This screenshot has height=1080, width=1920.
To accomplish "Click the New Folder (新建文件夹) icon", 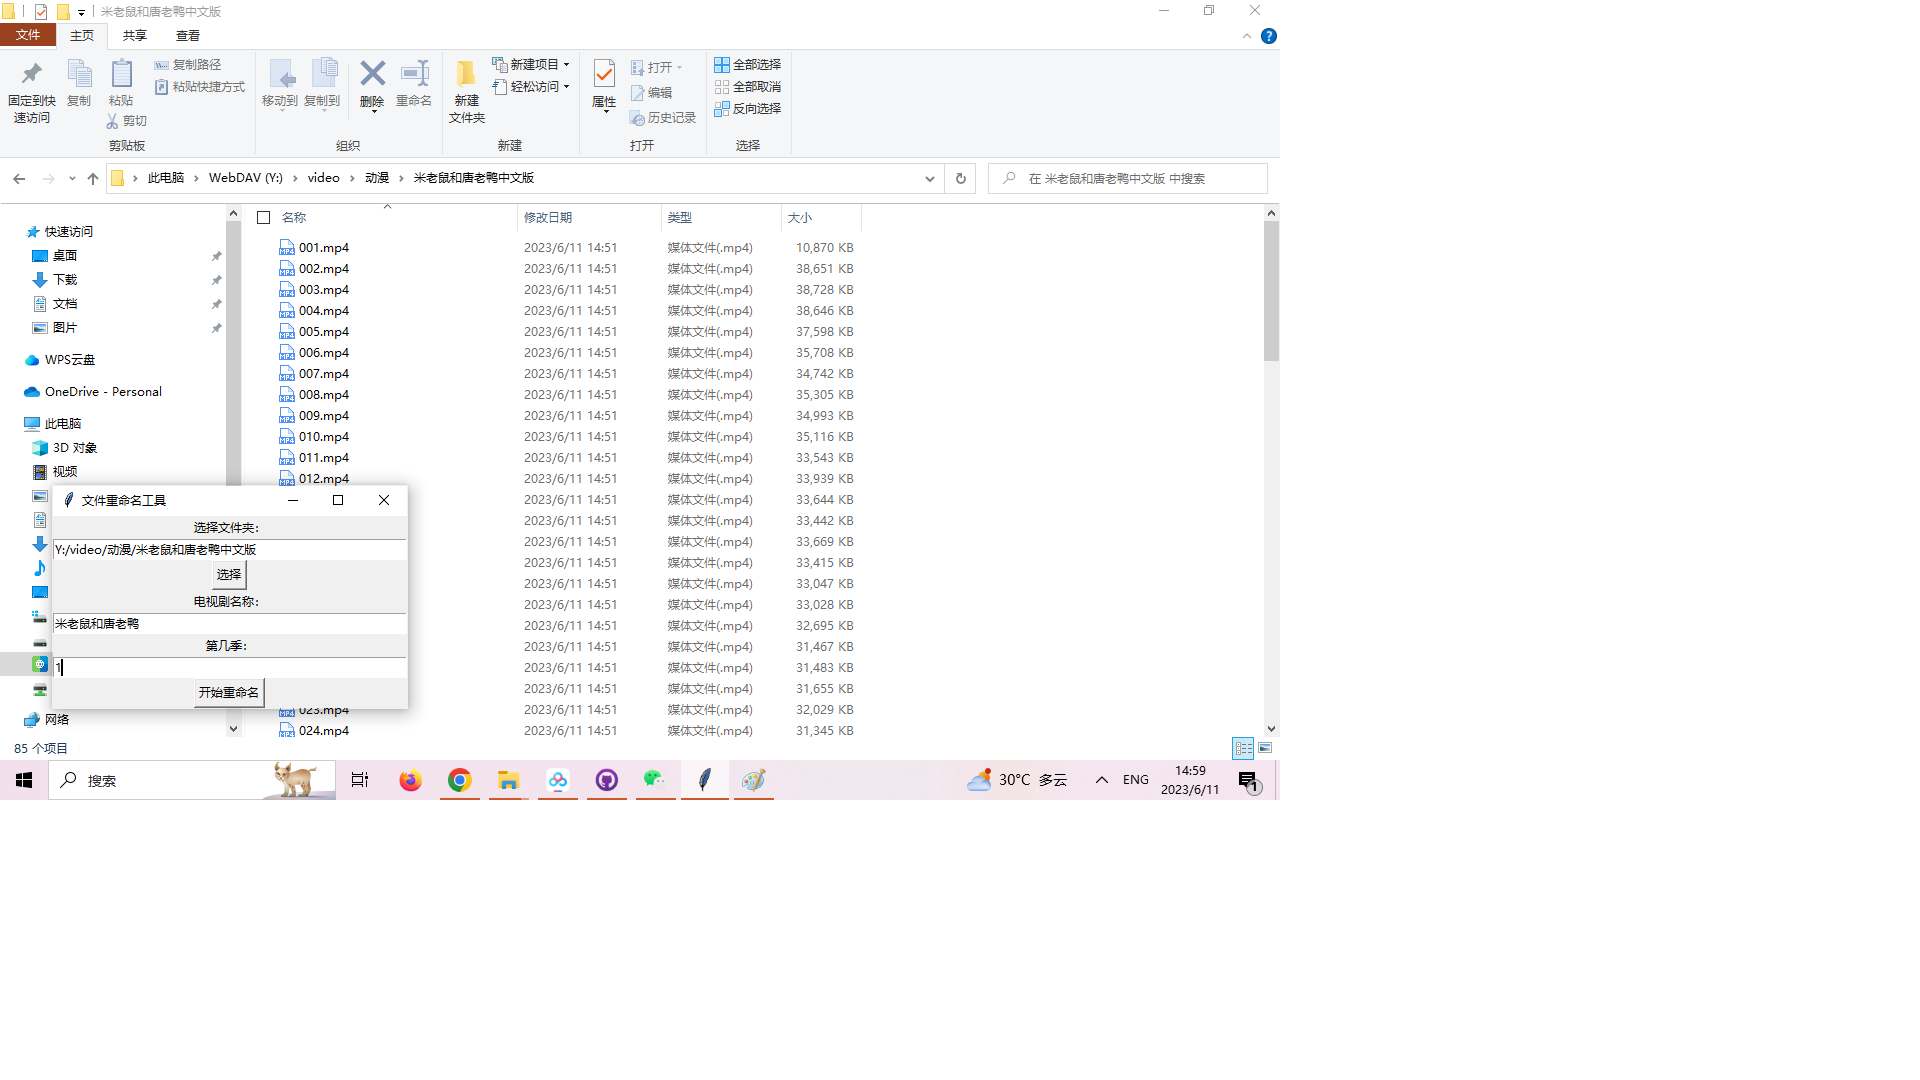I will pyautogui.click(x=466, y=76).
